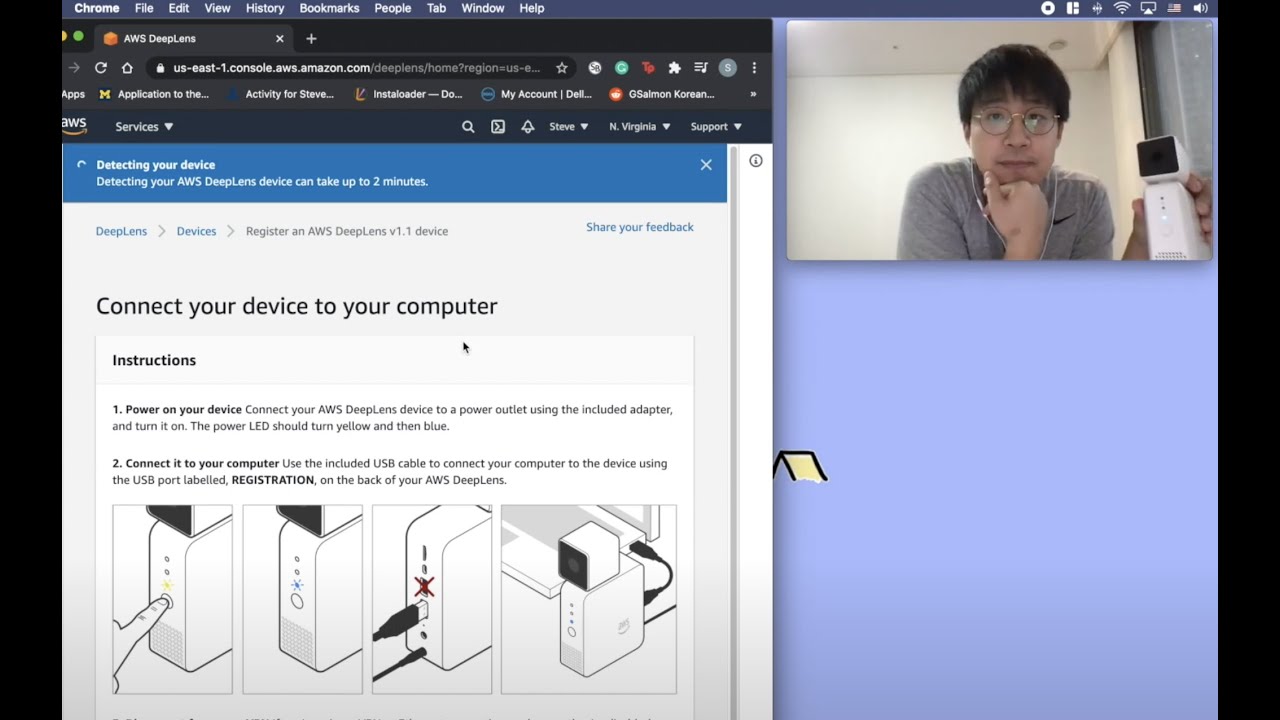The width and height of the screenshot is (1280, 720).
Task: Show more bookmarks overflow chevron
Action: pos(753,94)
